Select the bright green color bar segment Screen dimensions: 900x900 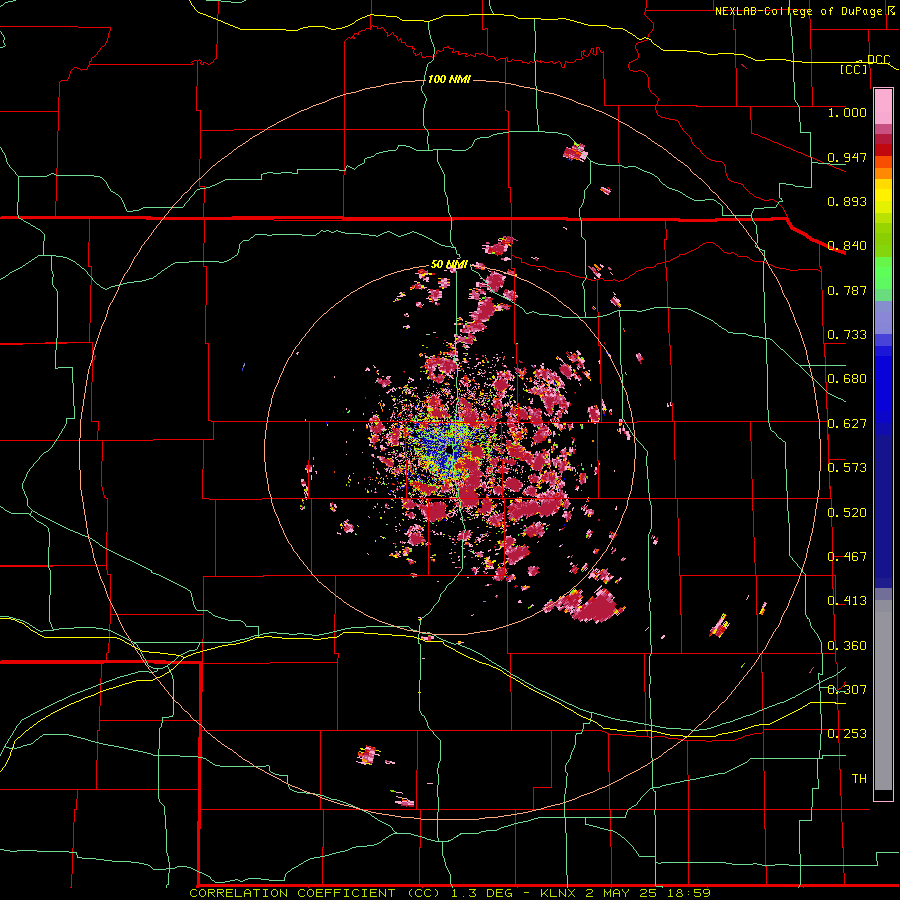(x=883, y=273)
